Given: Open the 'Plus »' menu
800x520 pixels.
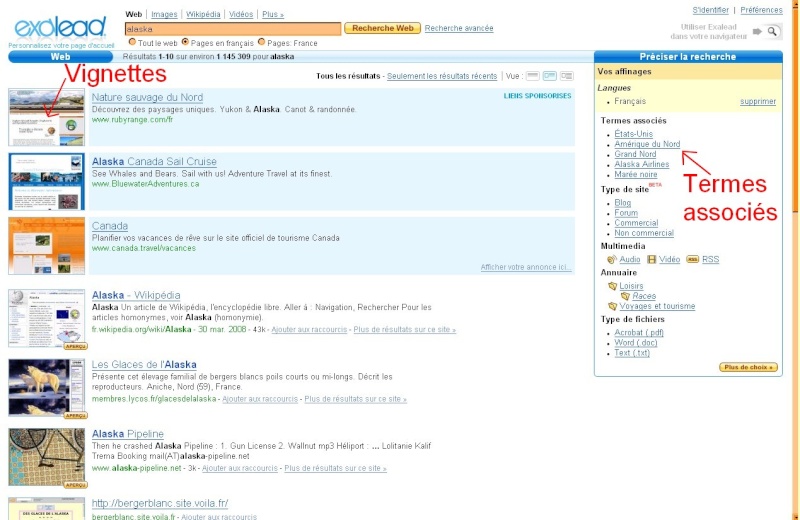Looking at the screenshot, I should (273, 14).
